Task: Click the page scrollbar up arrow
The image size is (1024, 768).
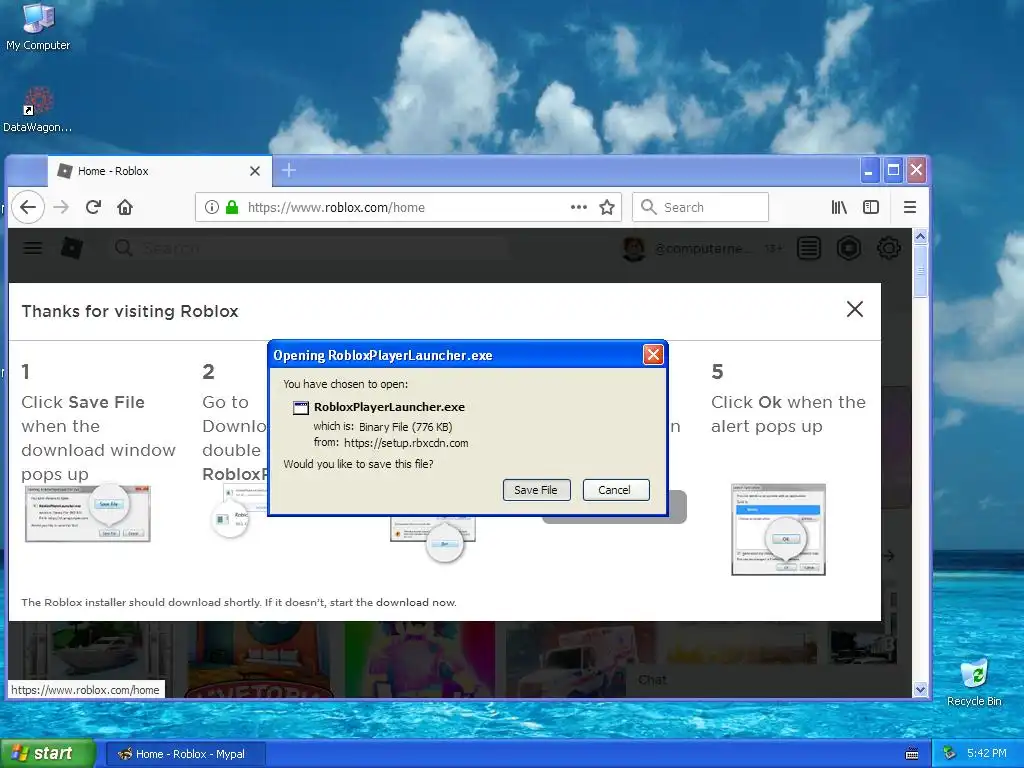Action: (x=920, y=236)
